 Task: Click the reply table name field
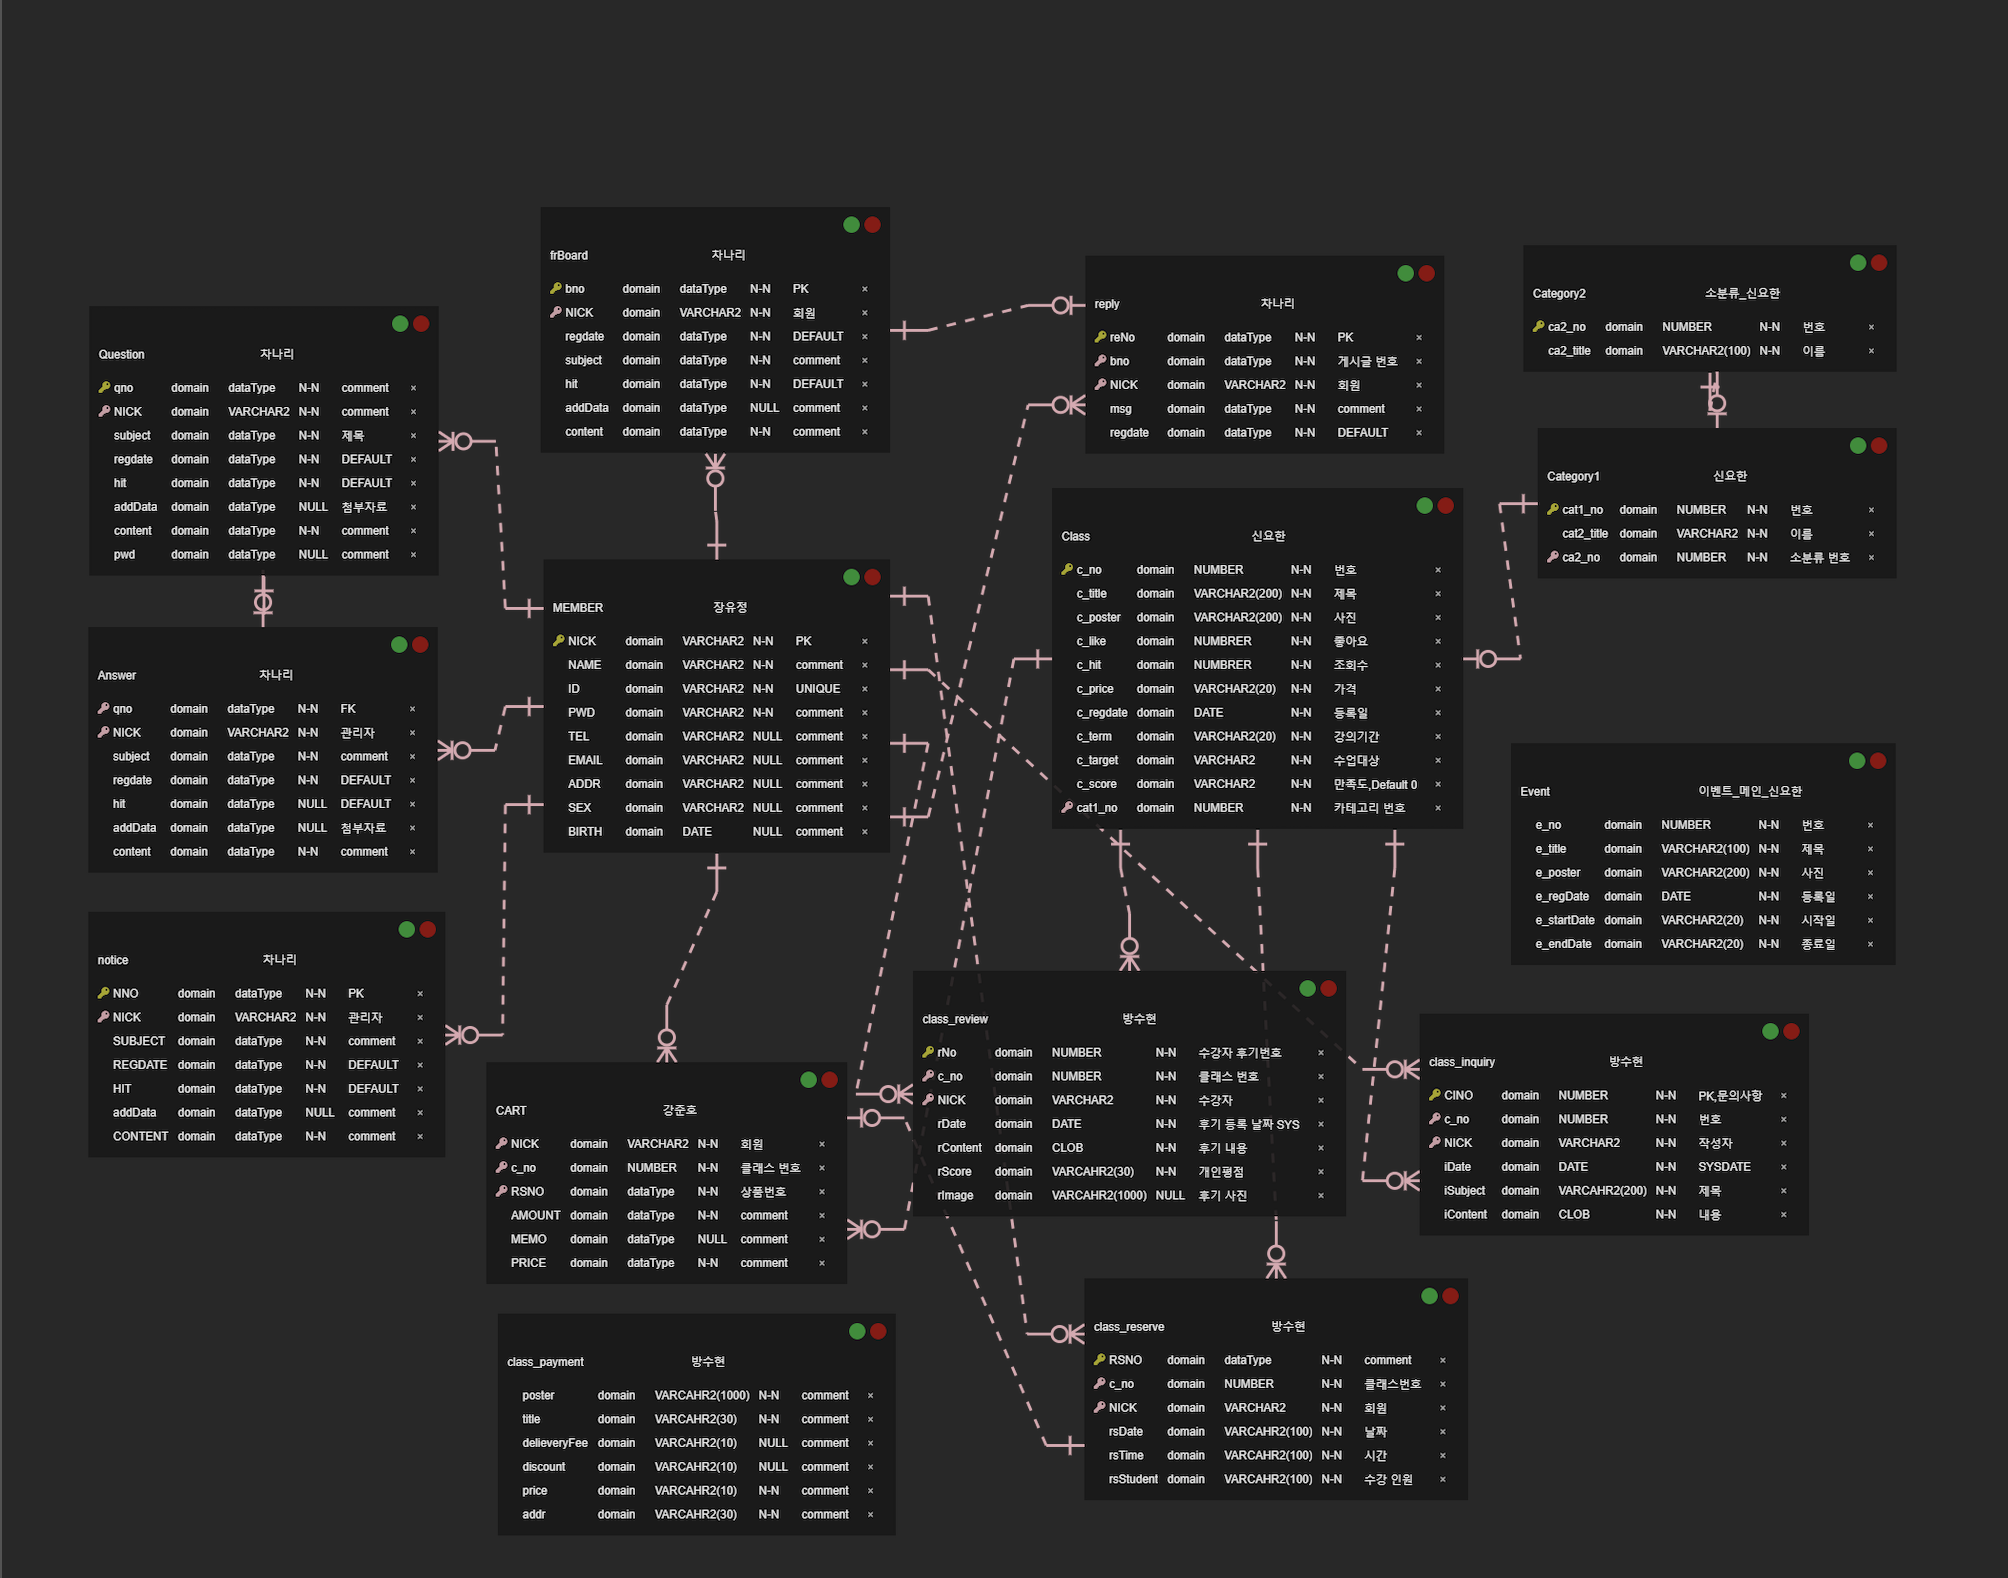(x=1107, y=304)
